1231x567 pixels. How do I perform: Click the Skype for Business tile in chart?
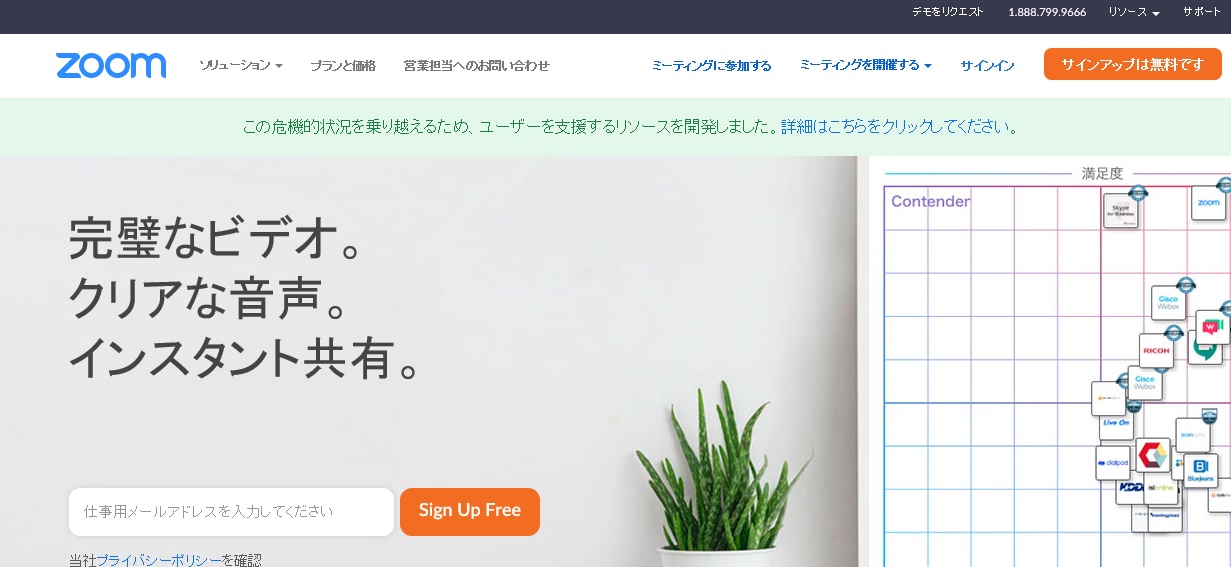(x=1121, y=210)
